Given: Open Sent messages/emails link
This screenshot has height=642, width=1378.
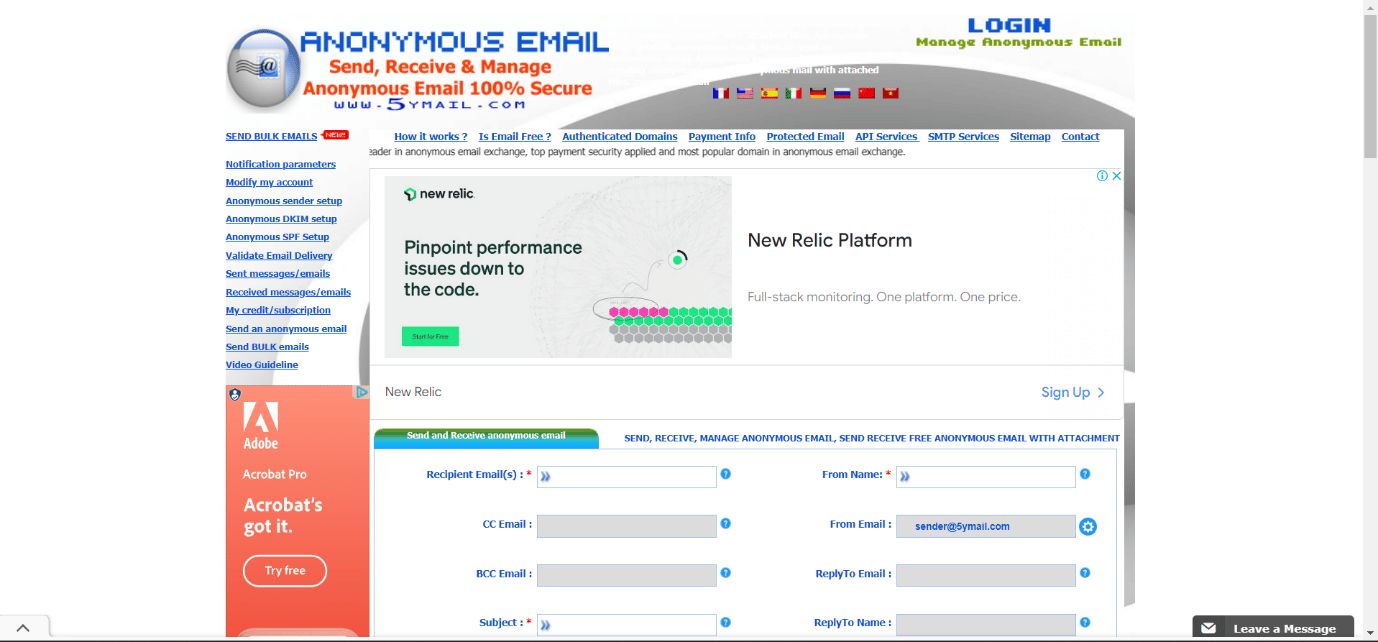Looking at the screenshot, I should click(x=278, y=274).
